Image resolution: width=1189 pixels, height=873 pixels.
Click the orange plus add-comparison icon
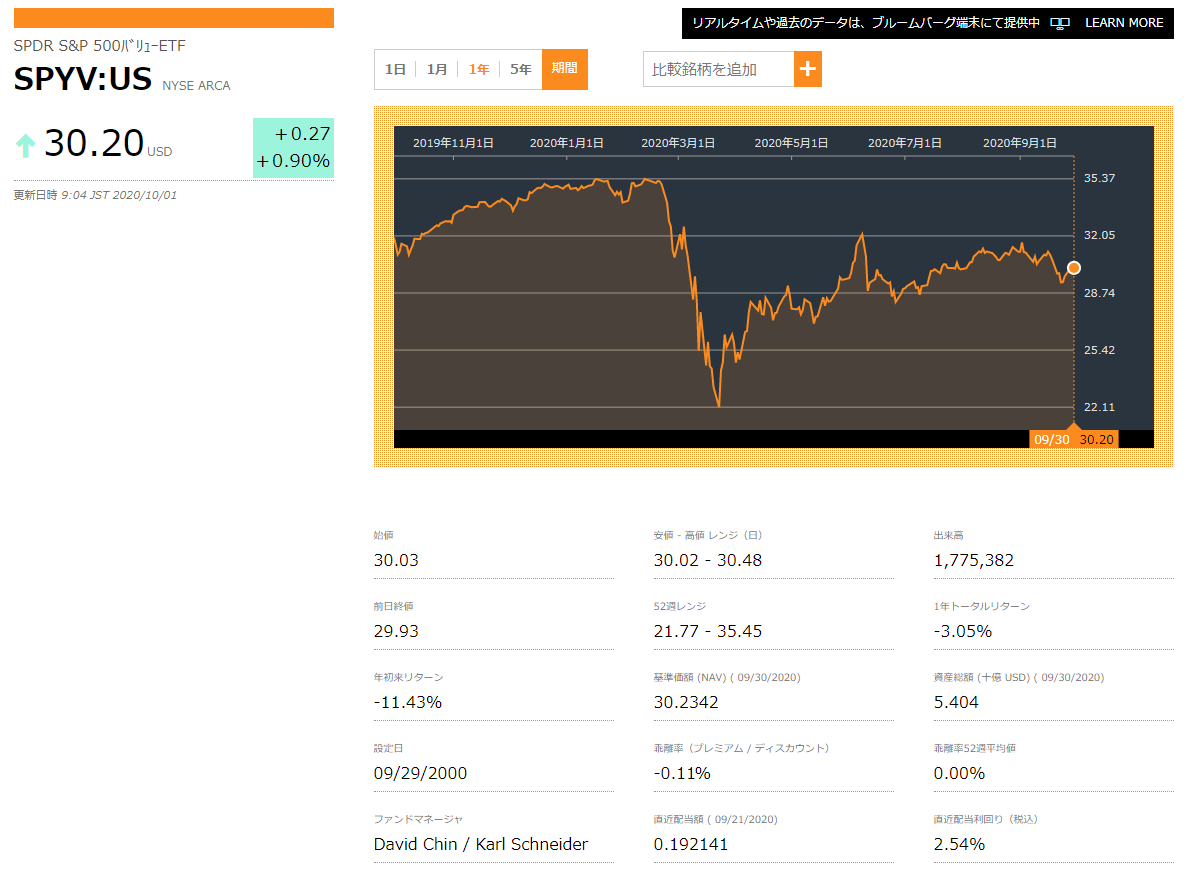(x=808, y=69)
